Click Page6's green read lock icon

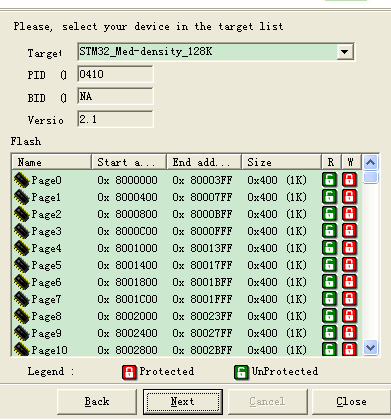[330, 282]
